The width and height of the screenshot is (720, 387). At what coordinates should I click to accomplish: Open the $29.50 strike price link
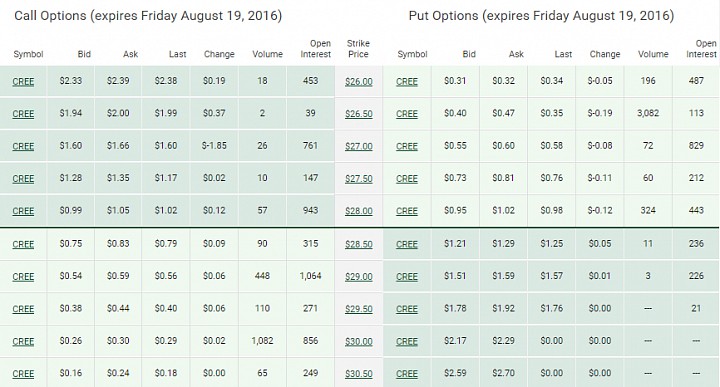click(359, 309)
